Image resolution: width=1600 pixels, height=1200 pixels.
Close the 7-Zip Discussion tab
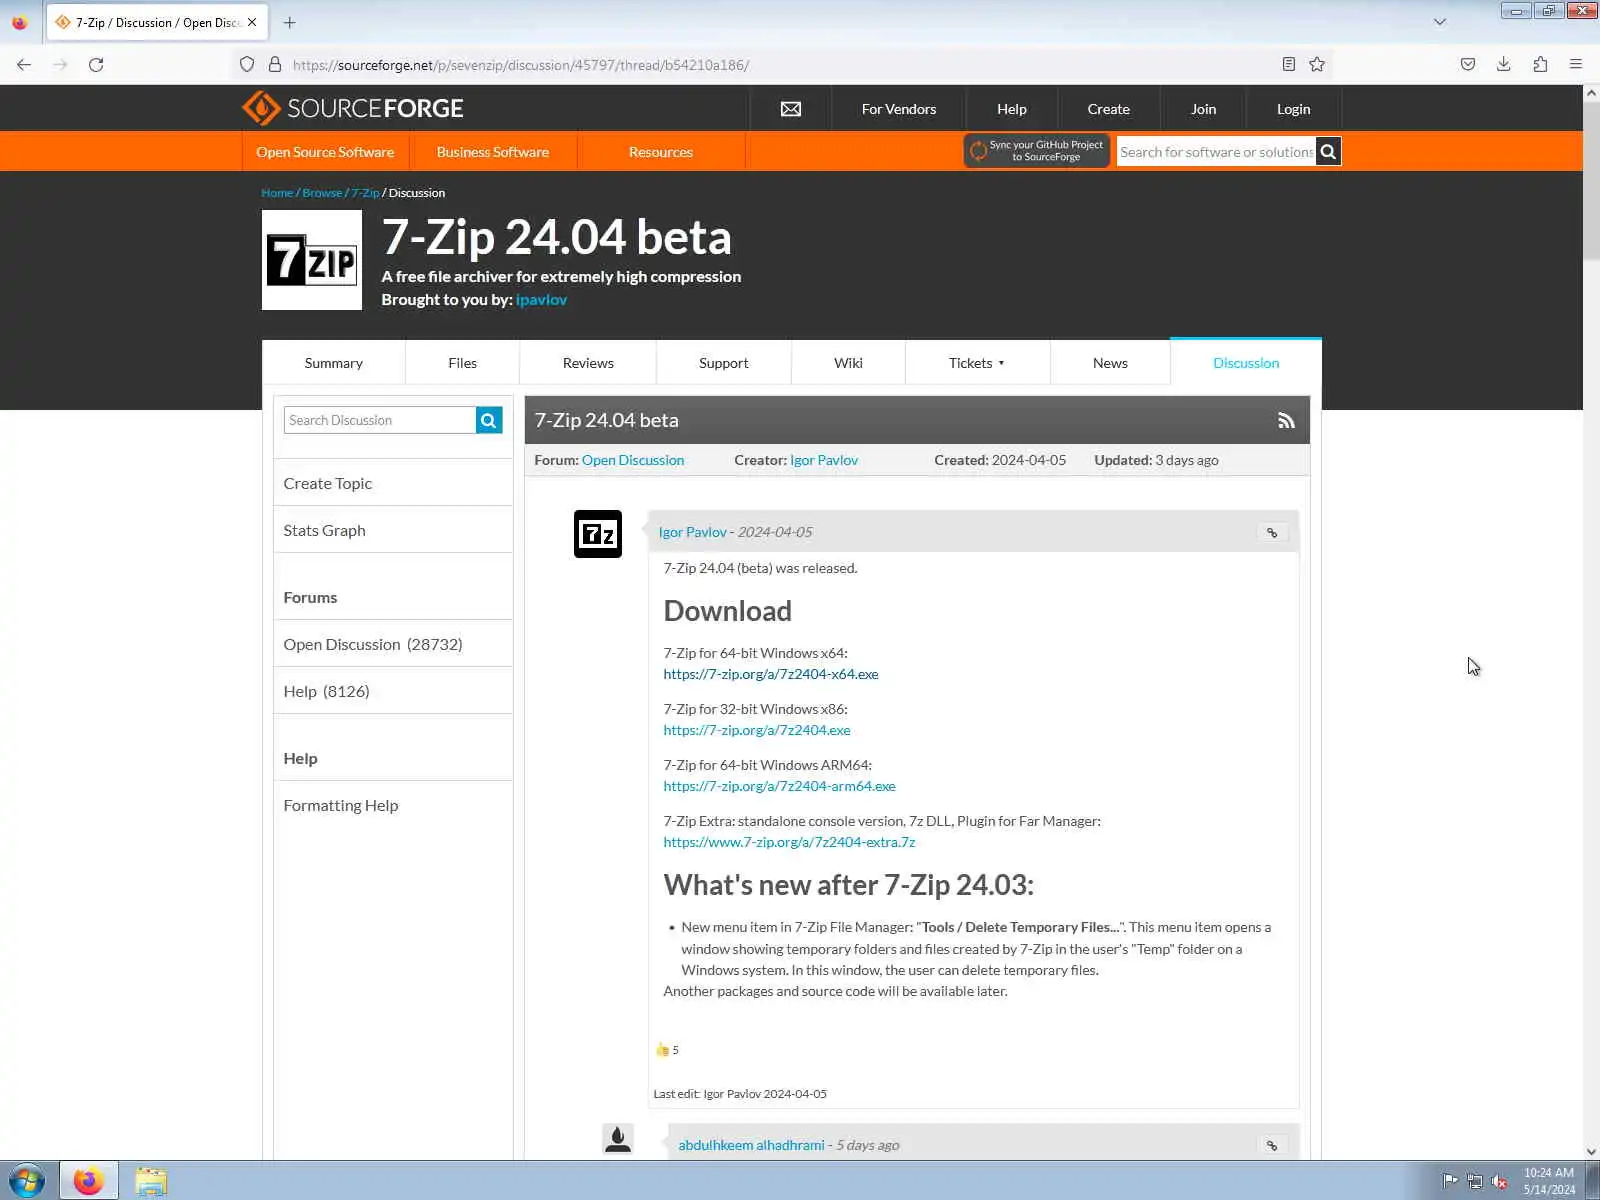[x=252, y=22]
